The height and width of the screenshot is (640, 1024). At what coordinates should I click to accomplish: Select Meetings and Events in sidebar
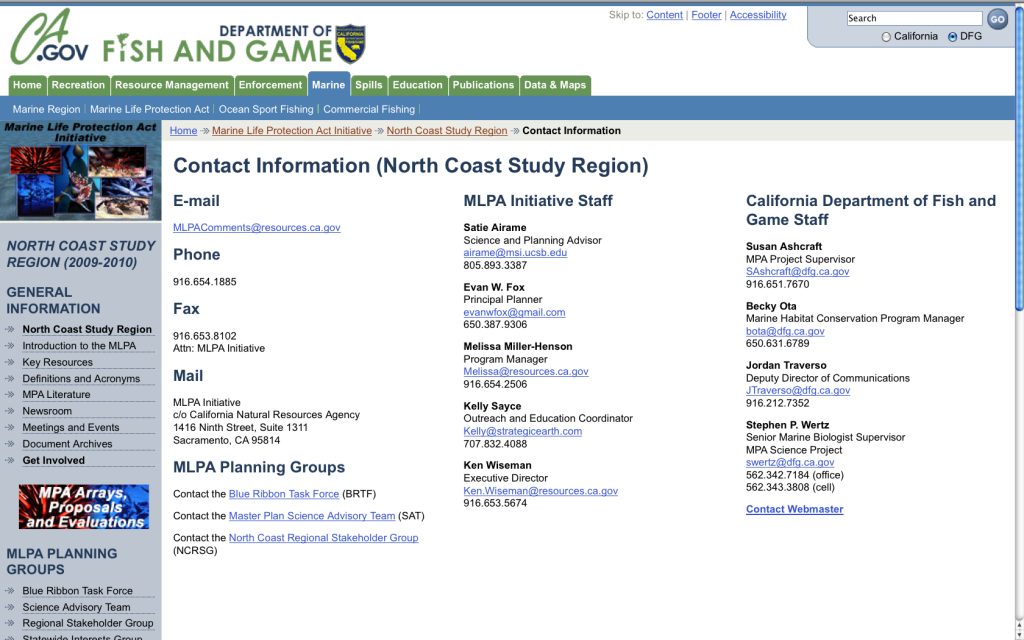[x=71, y=427]
